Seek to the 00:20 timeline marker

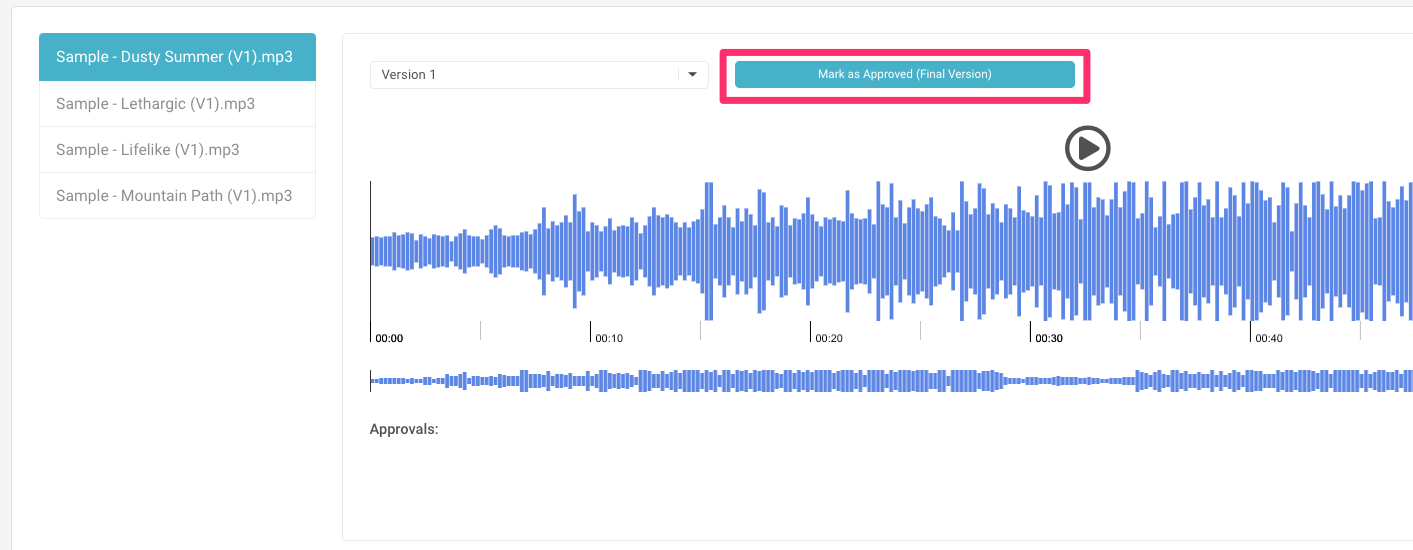(x=829, y=338)
